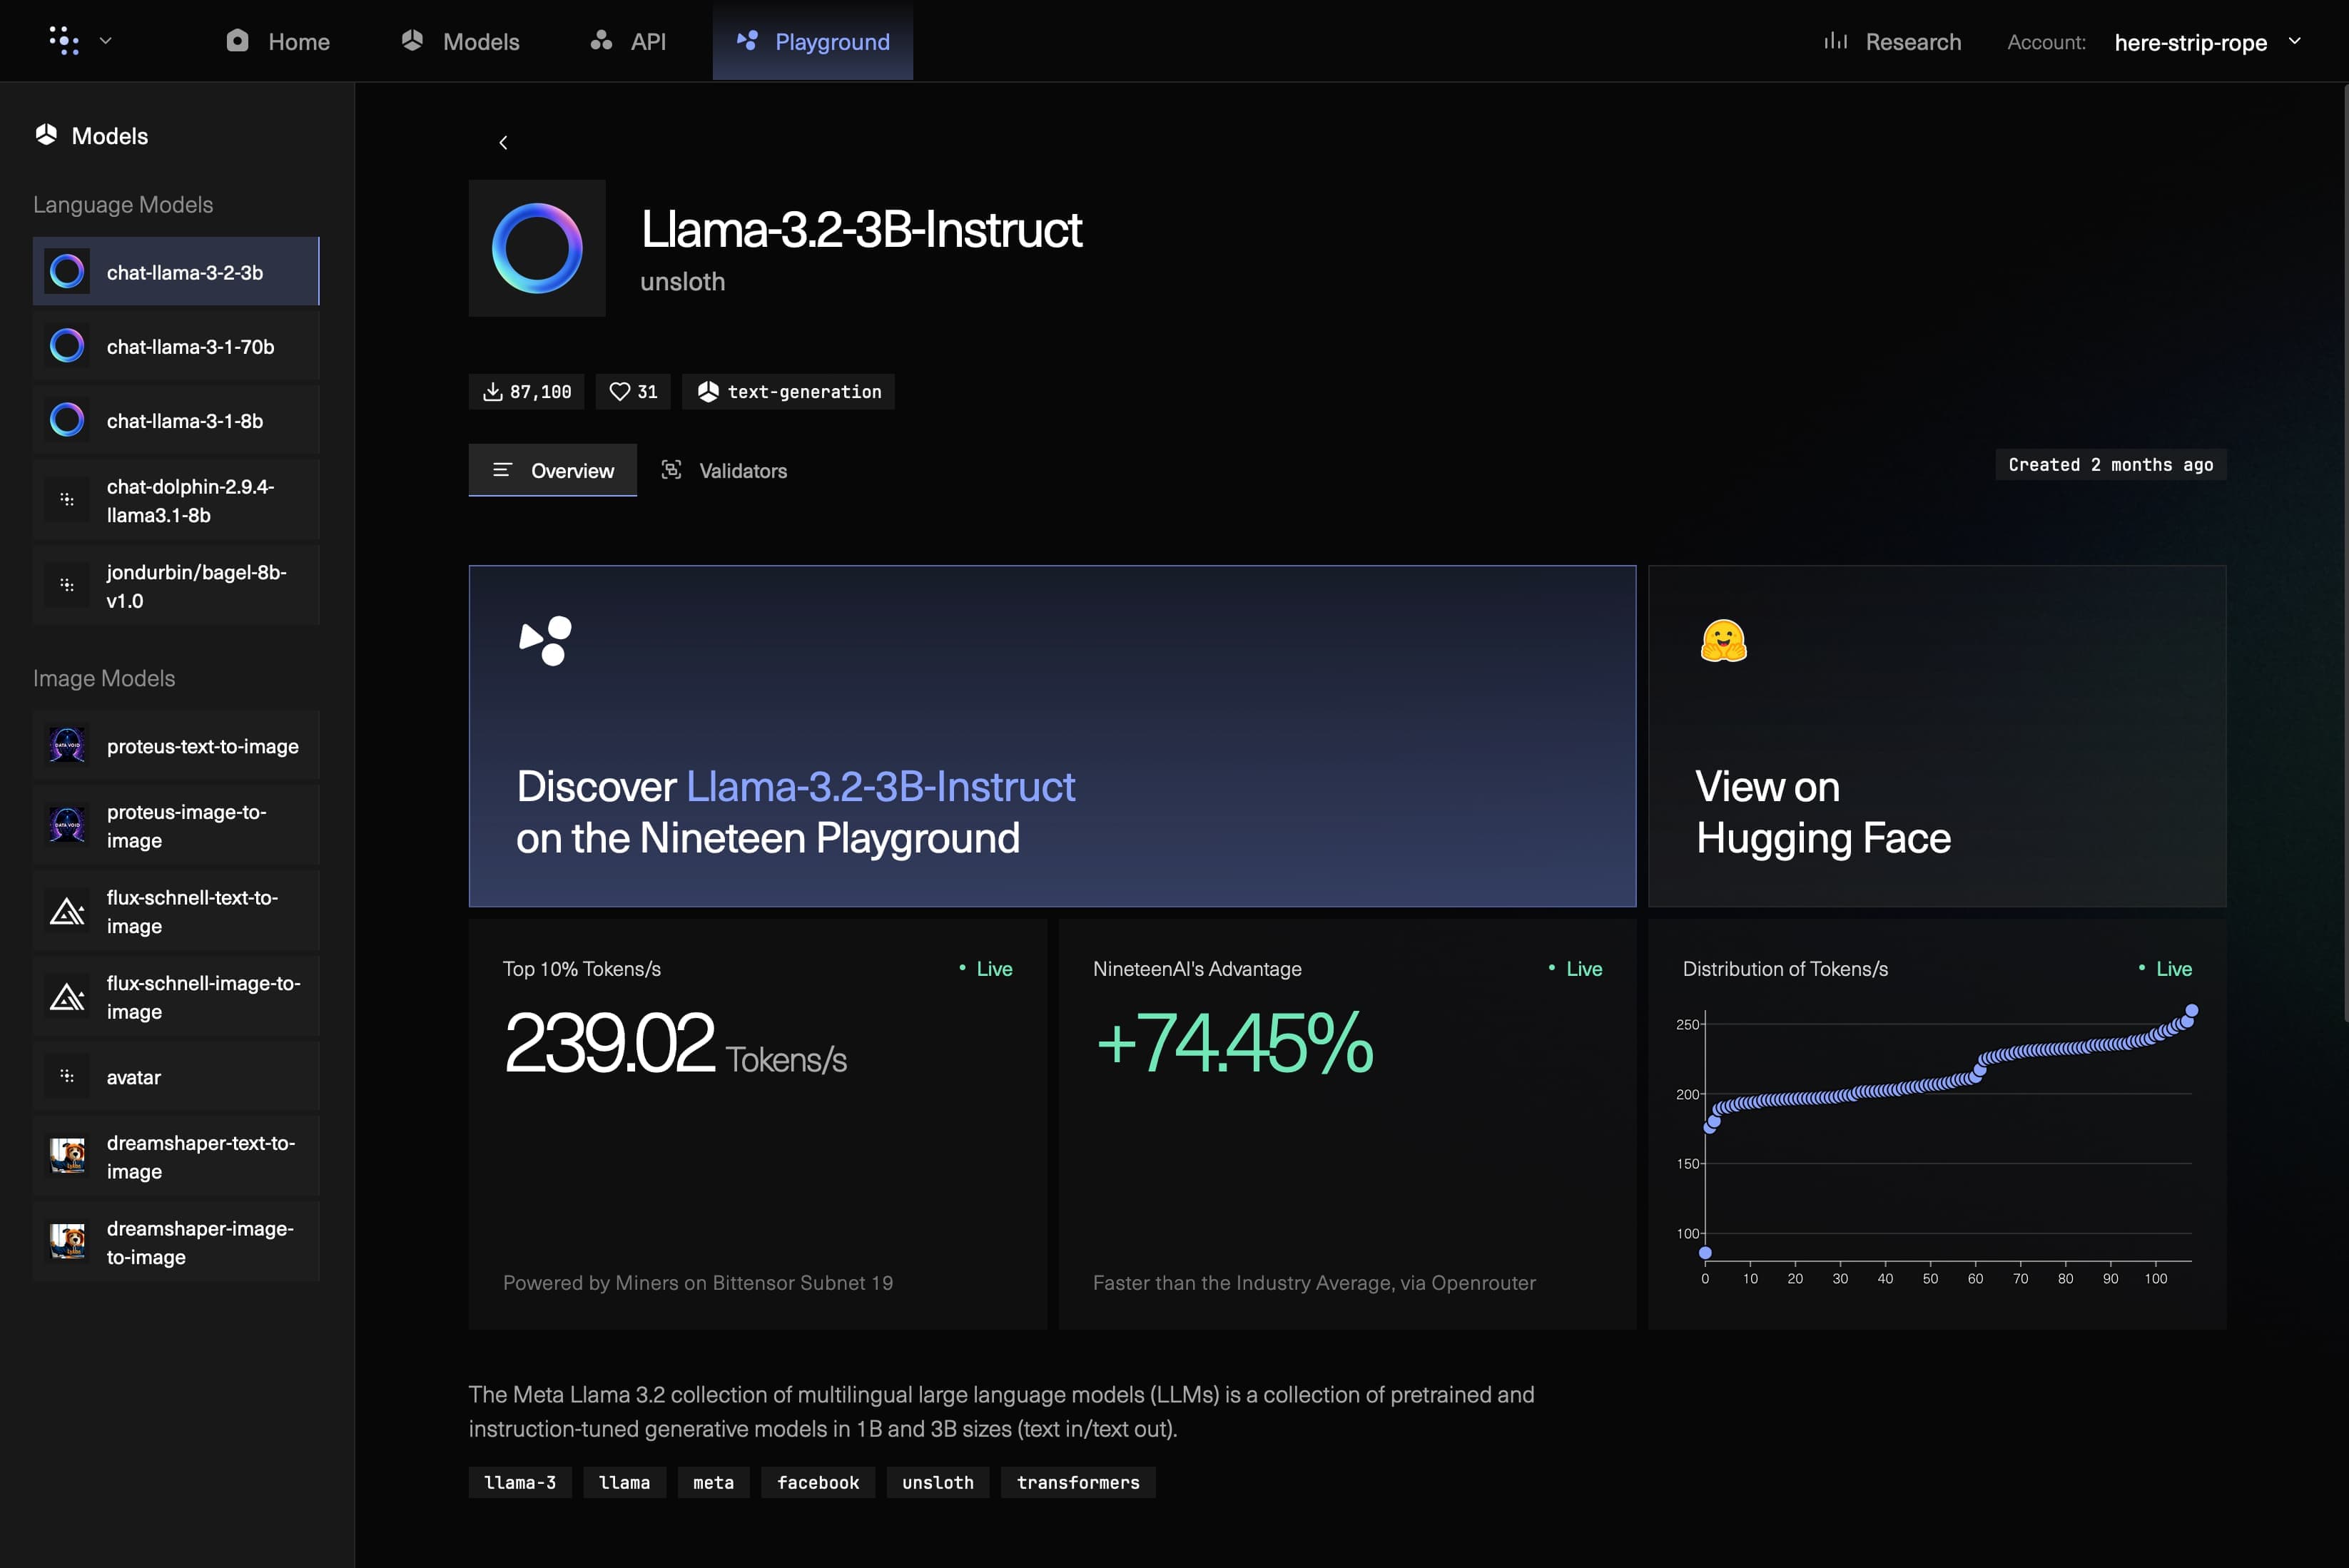This screenshot has height=1568, width=2349.
Task: Select chat-dolphin-2.9.4-llama3.1-8b model
Action: 176,500
